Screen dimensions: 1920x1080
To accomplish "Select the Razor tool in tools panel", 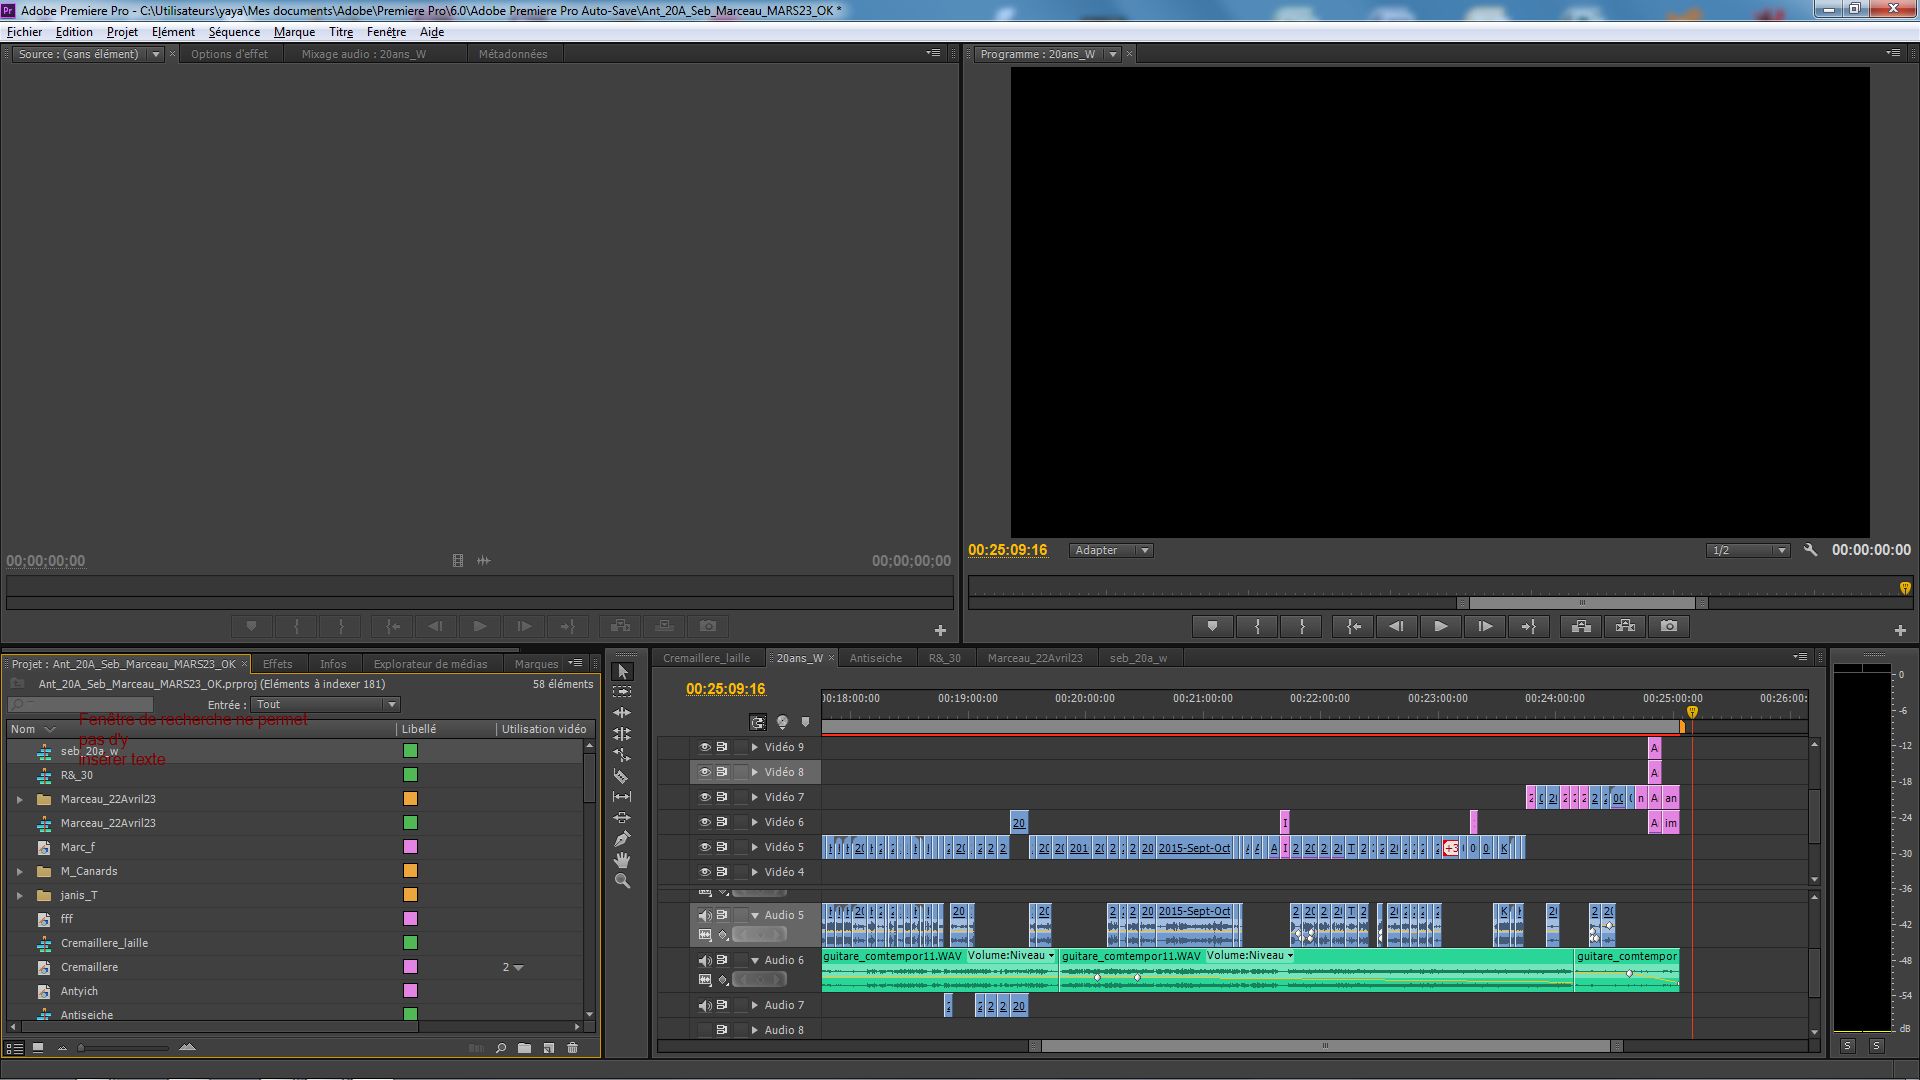I will [x=621, y=776].
